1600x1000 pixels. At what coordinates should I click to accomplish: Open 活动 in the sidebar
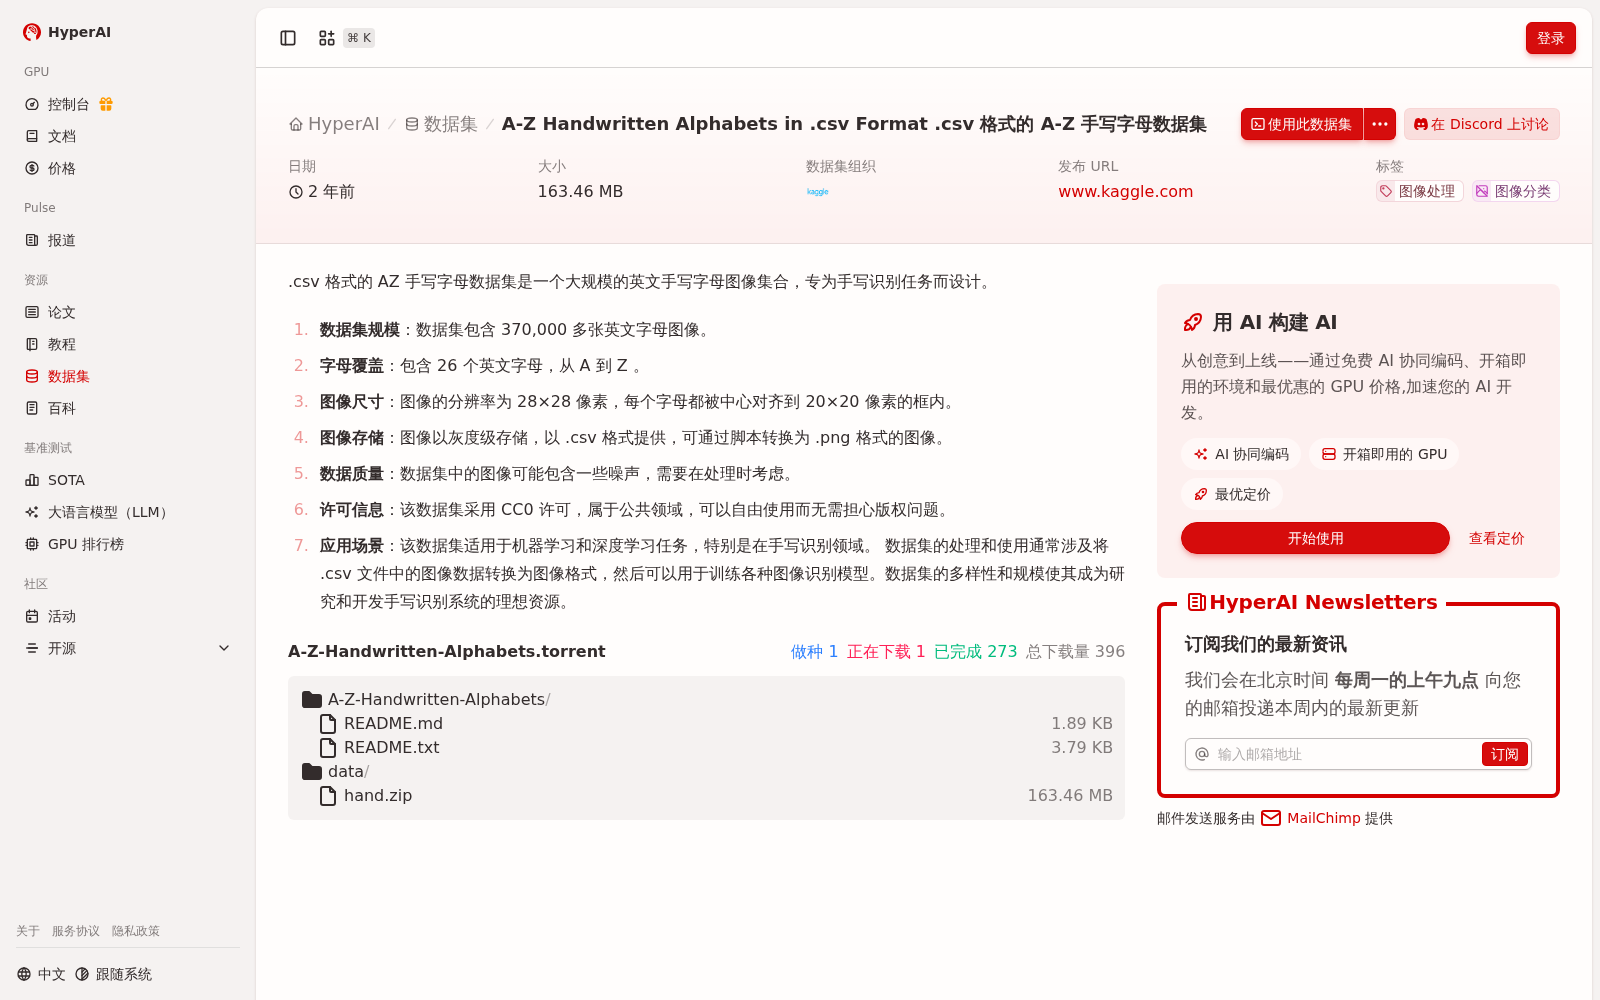click(x=62, y=616)
